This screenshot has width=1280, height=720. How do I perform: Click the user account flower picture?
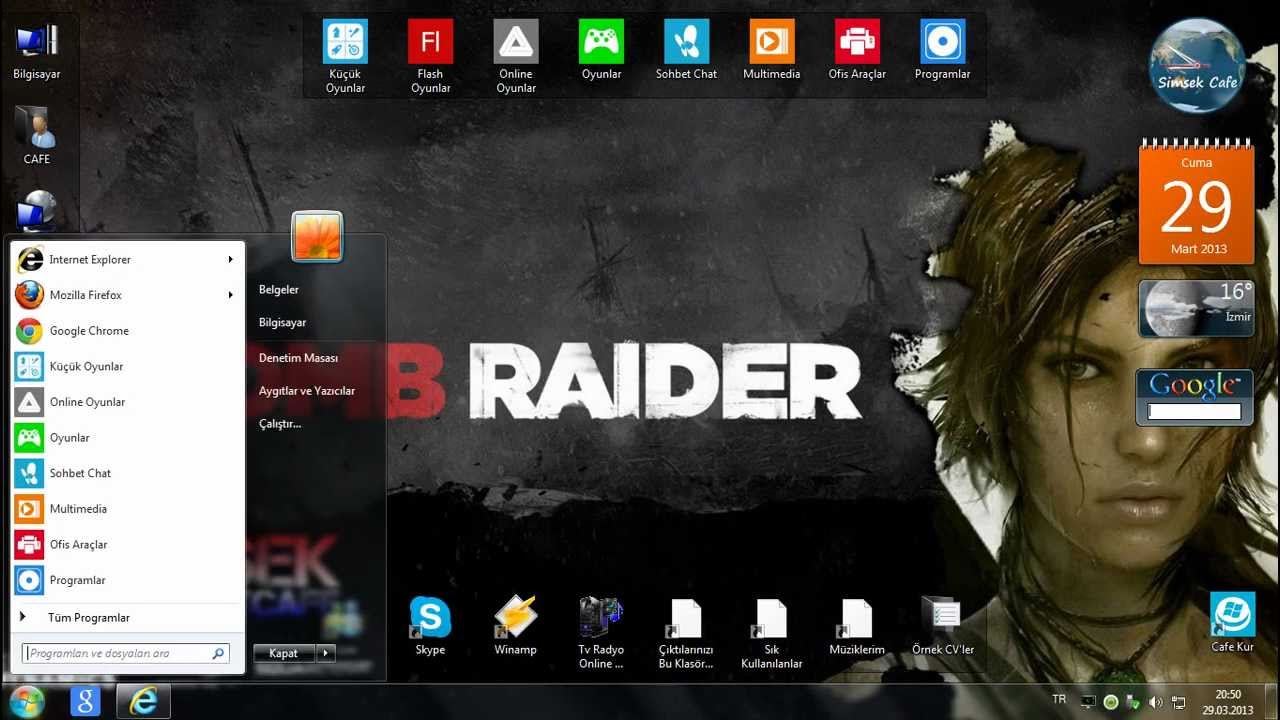(x=317, y=237)
